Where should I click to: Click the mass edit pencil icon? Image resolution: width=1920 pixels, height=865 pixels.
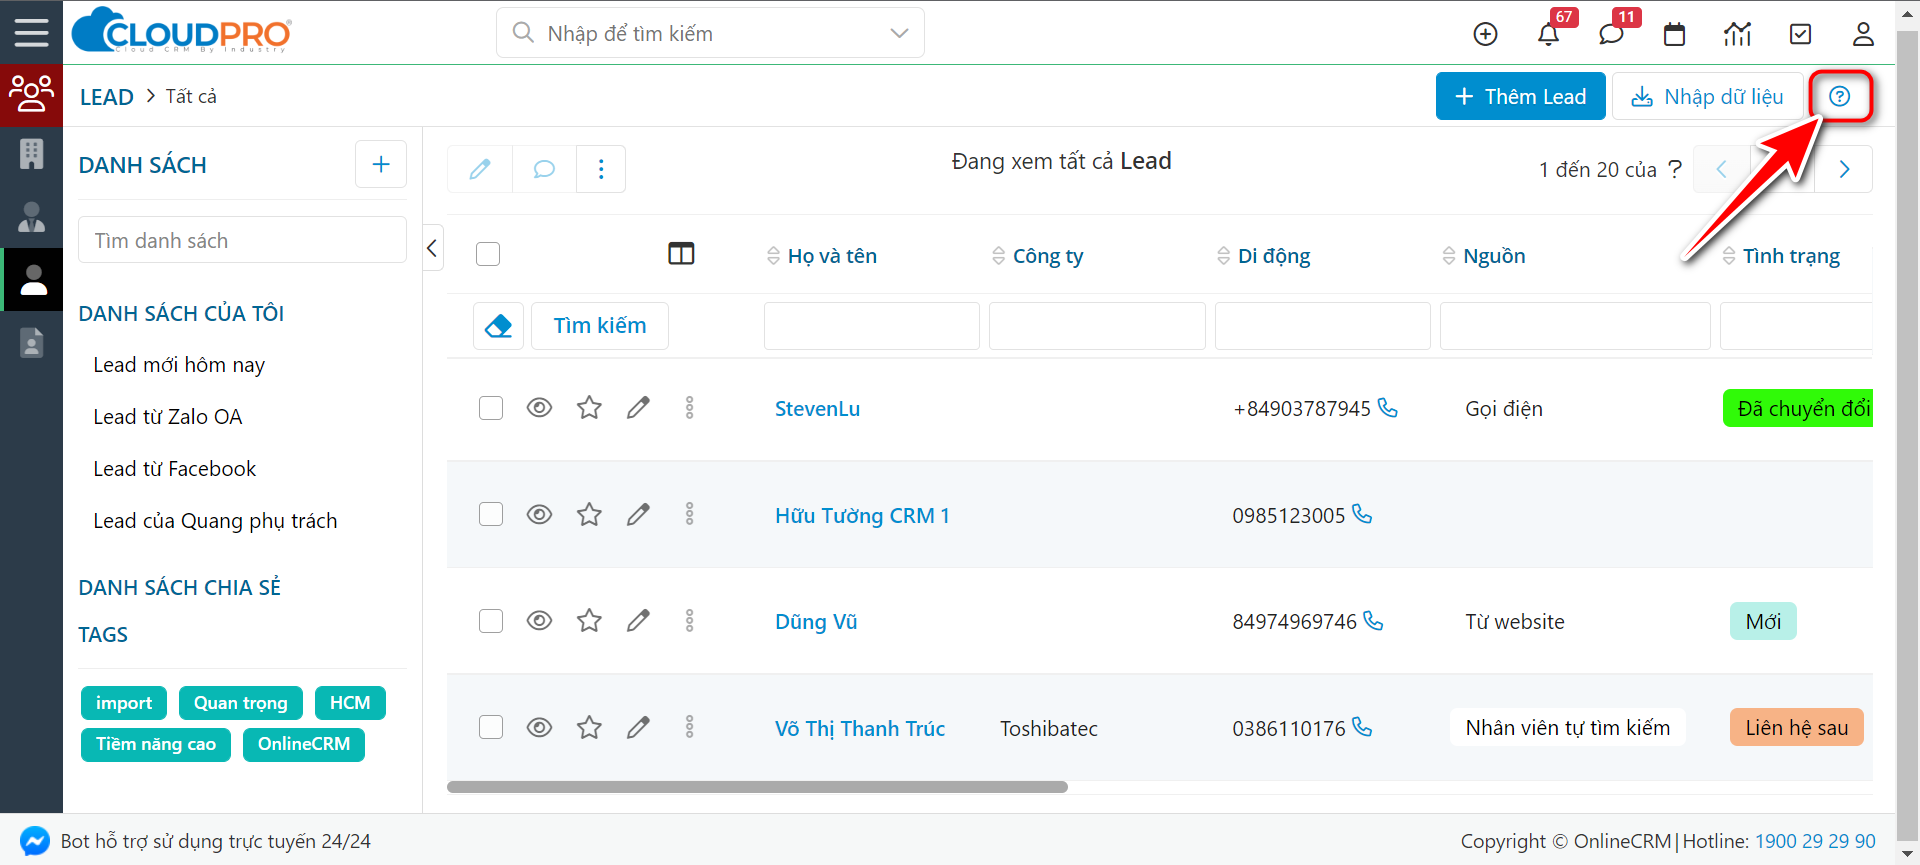click(480, 169)
